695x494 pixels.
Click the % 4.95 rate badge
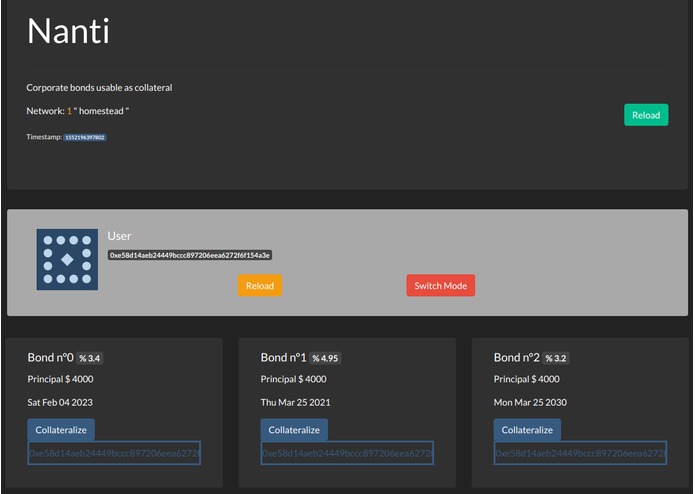click(x=325, y=358)
